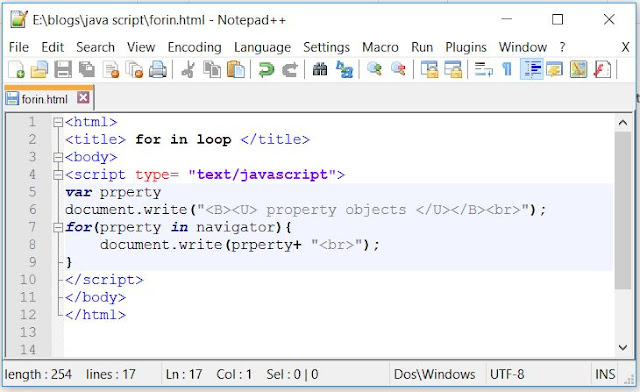The image size is (640, 392).
Task: Click line number 5 in the margin
Action: [32, 192]
